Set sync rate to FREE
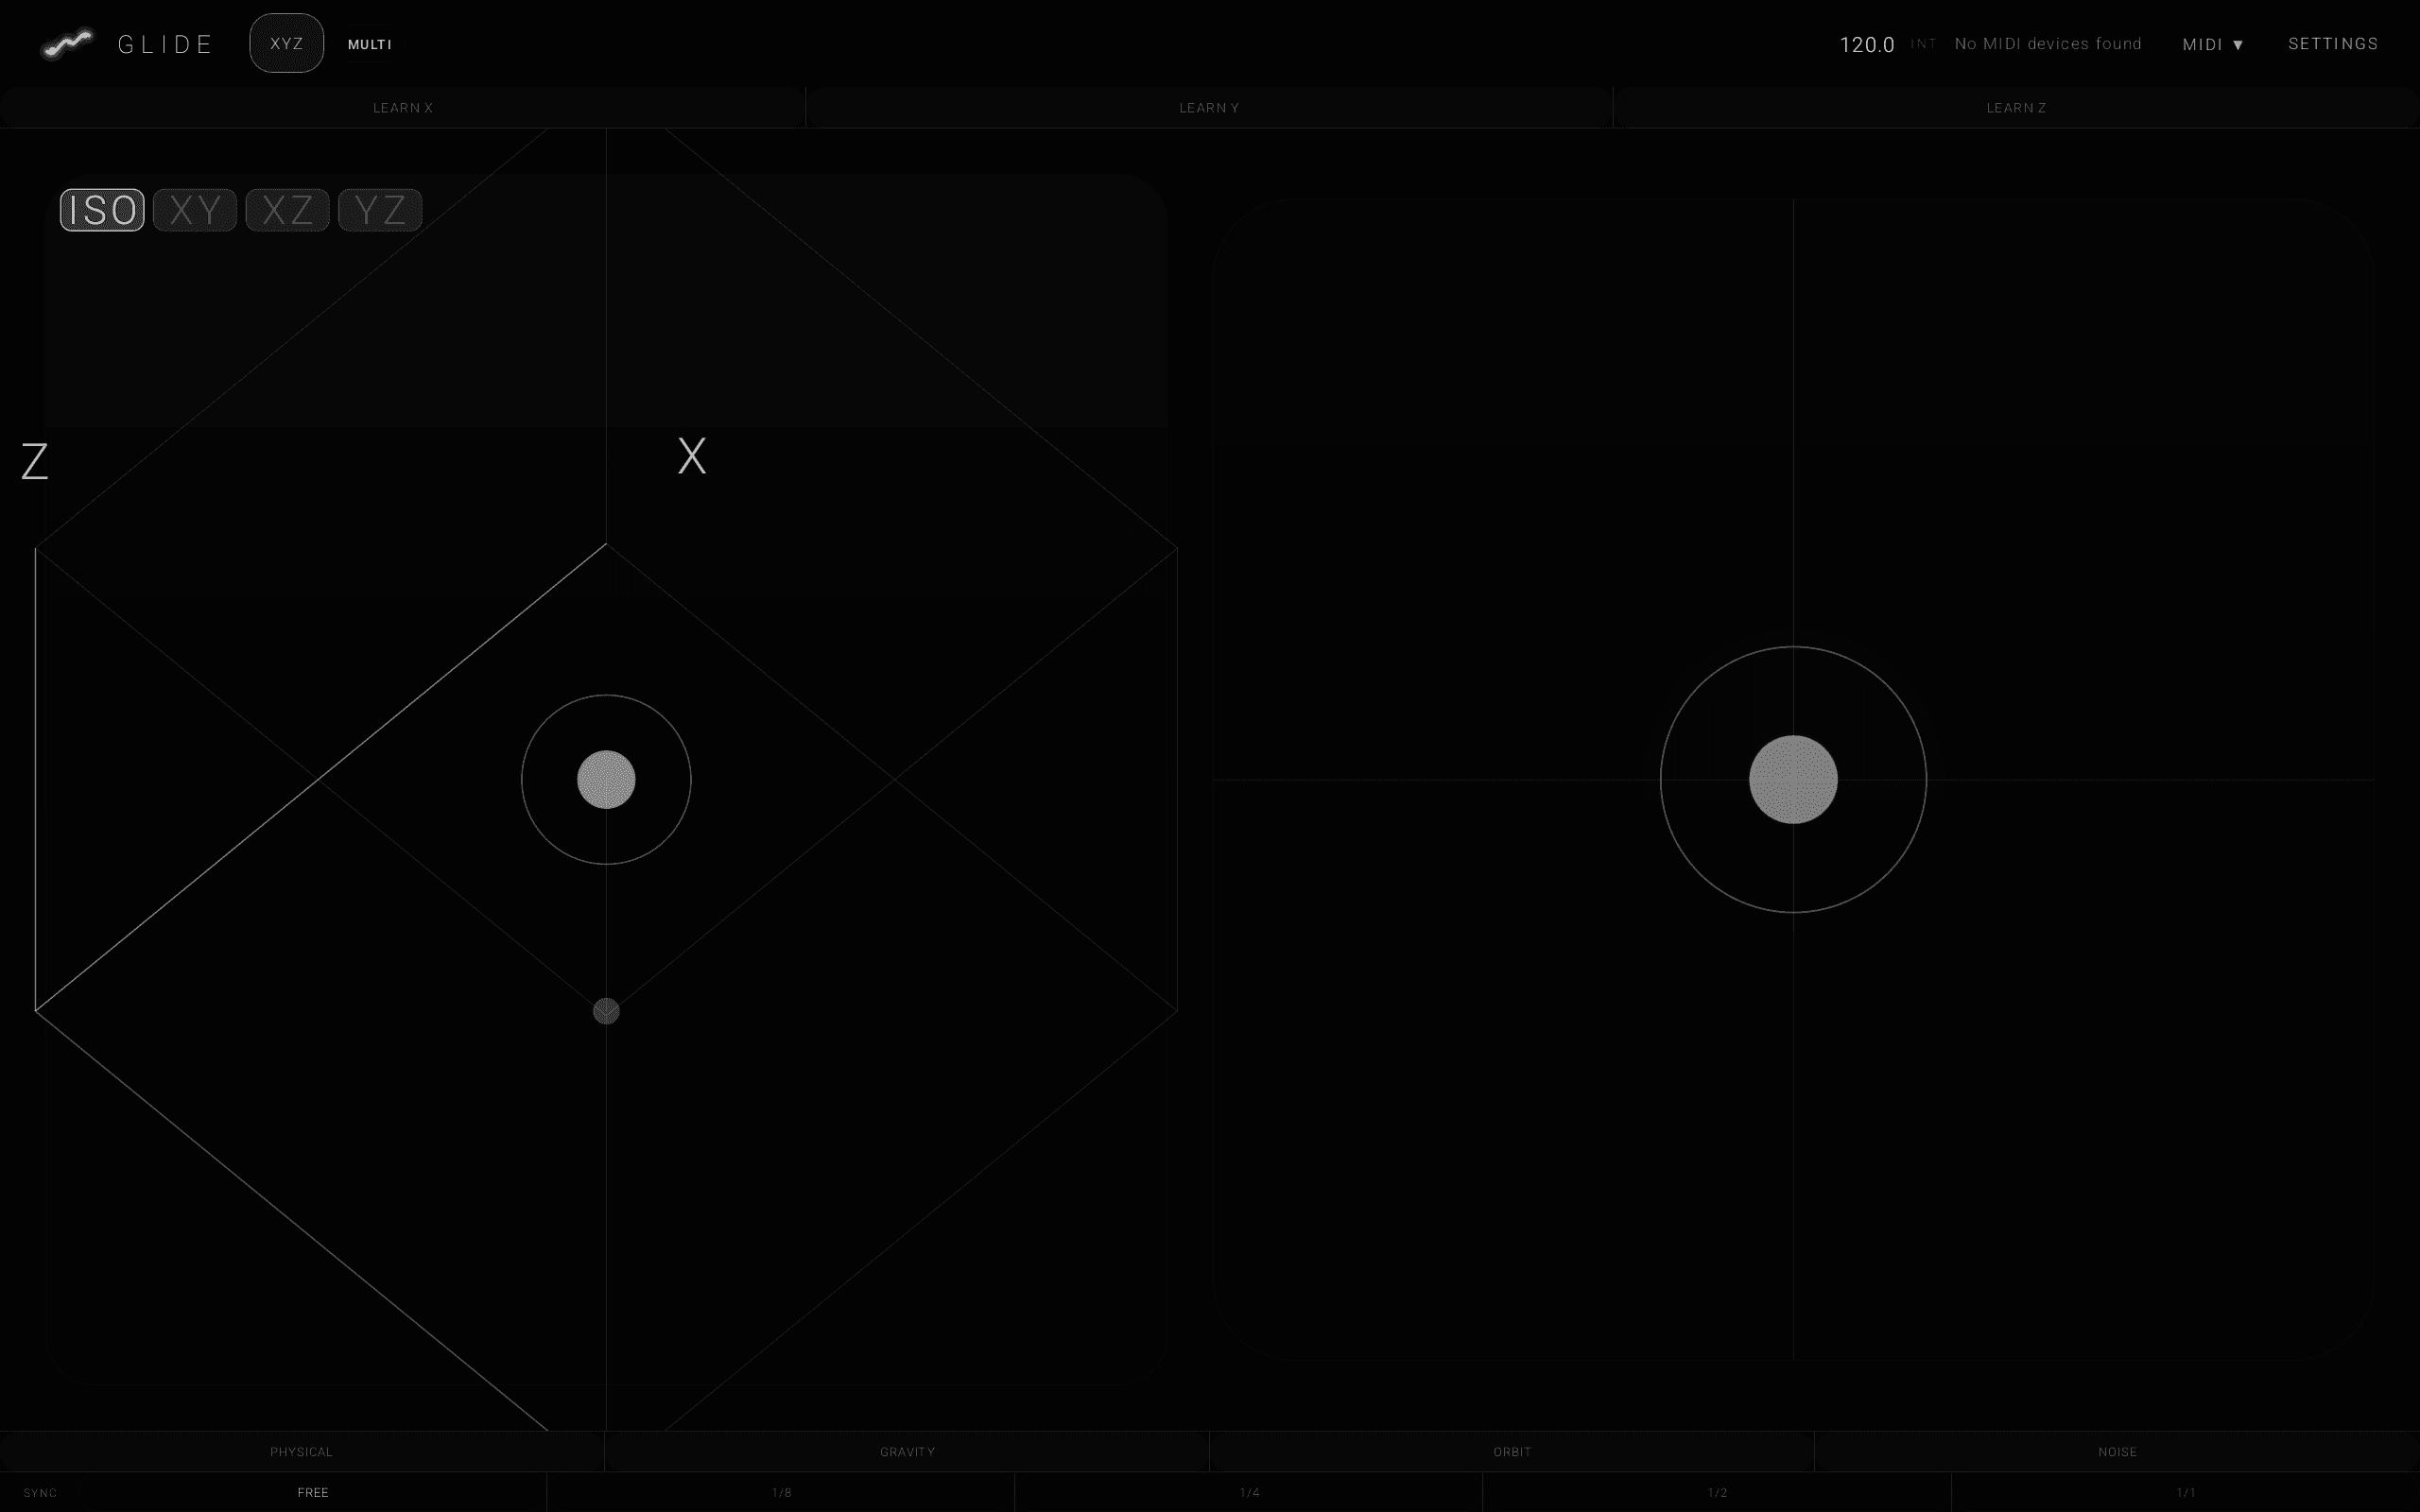The image size is (2420, 1512). click(313, 1492)
